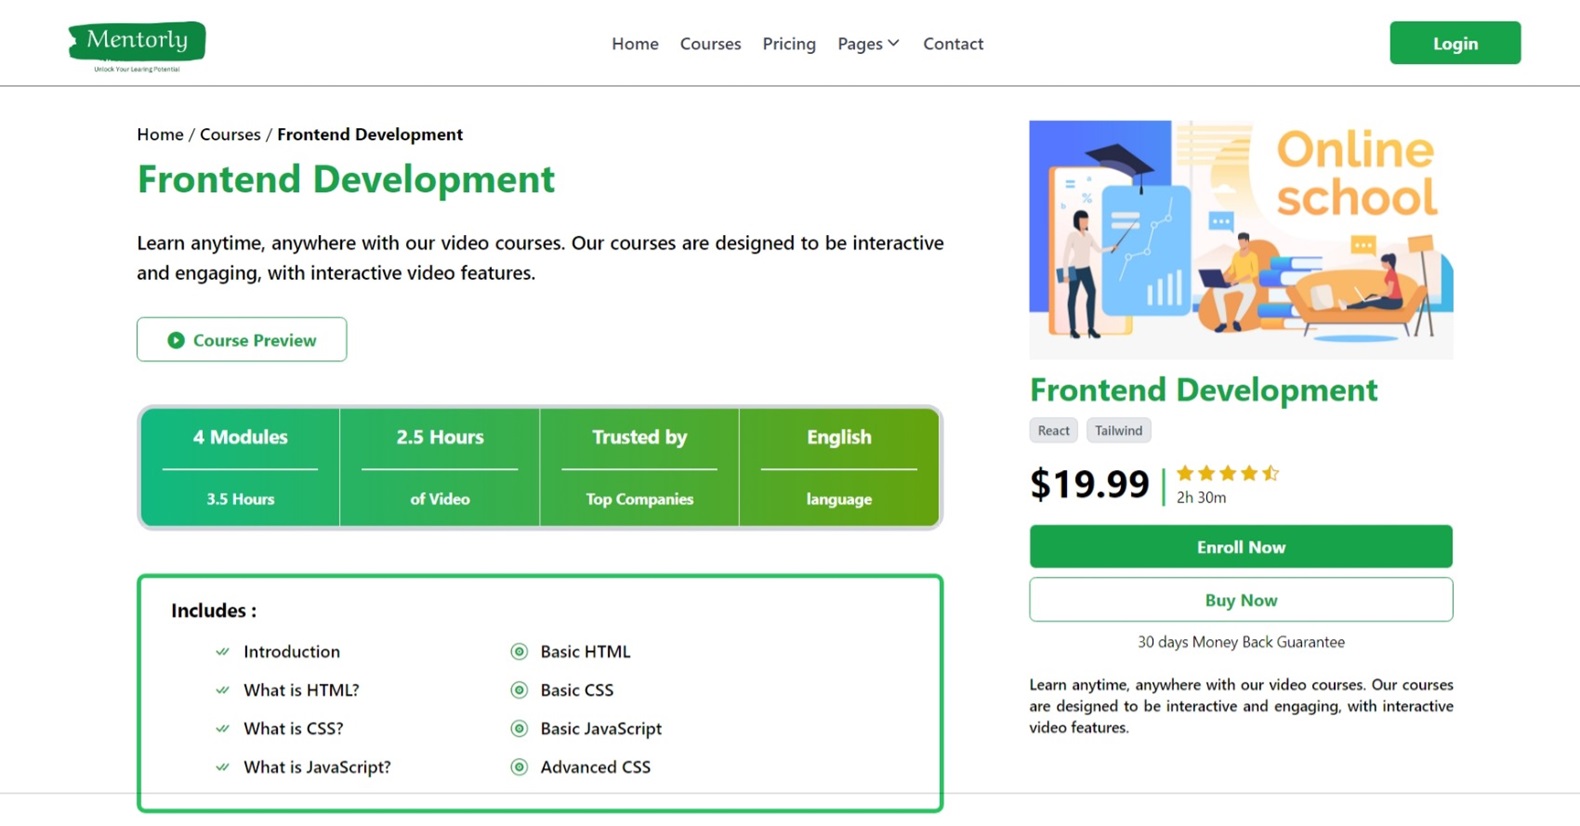Go to the Pricing page
1580x826 pixels.
(x=789, y=44)
